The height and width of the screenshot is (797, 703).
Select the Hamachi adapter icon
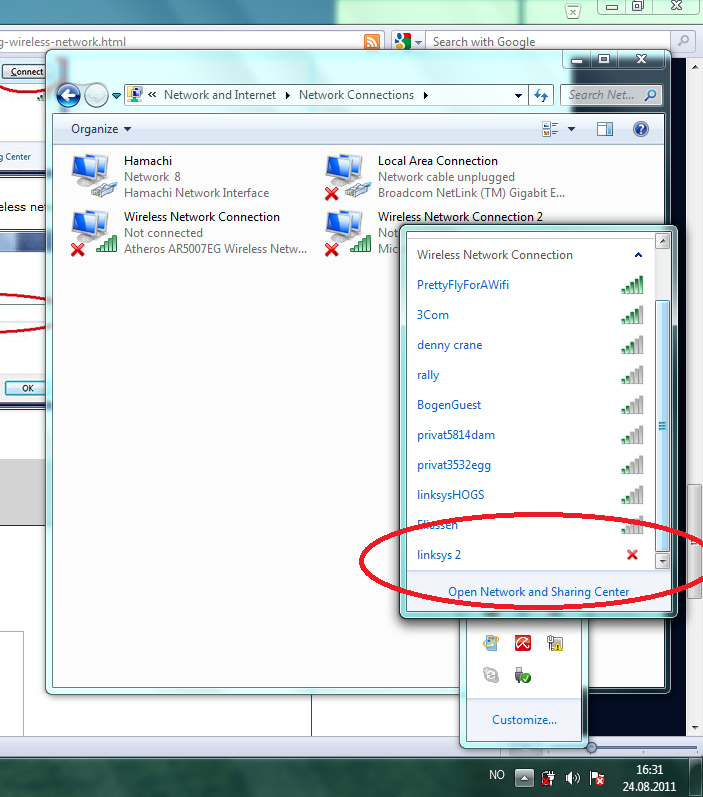click(95, 176)
